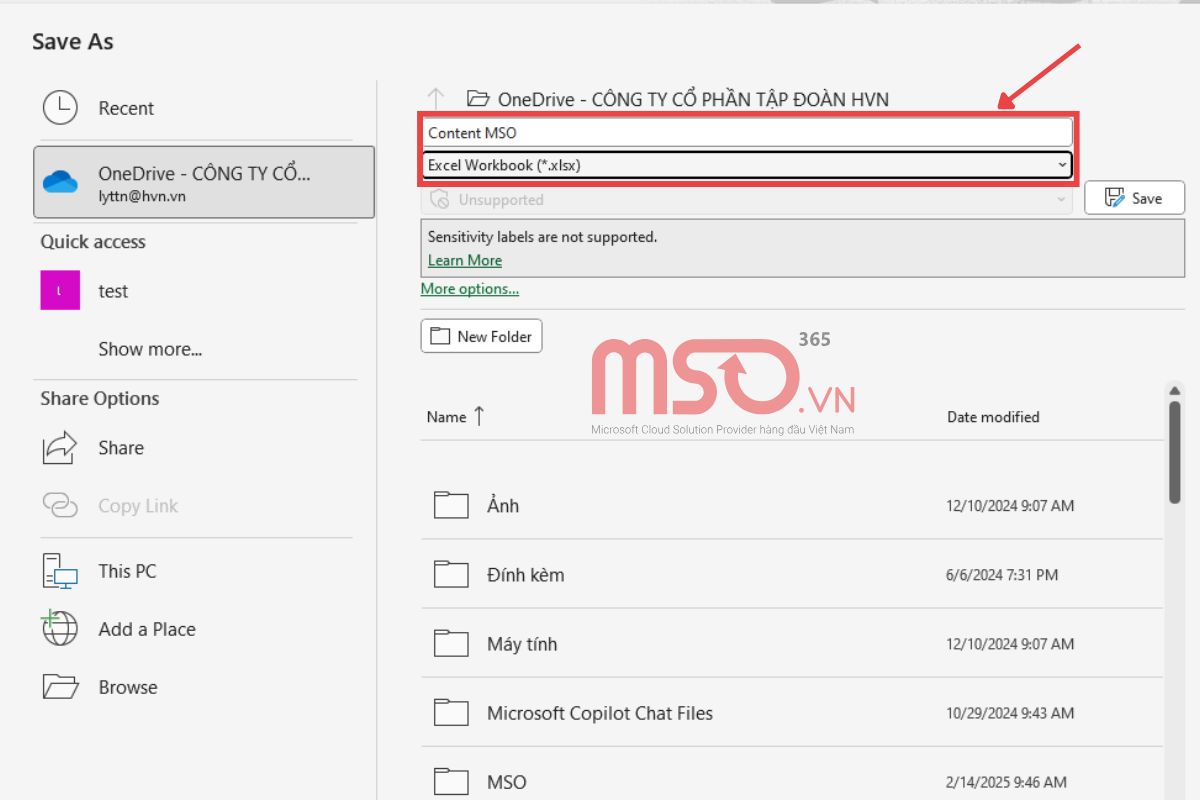This screenshot has height=800, width=1200.
Task: Click date 6/6/2024 7:31 PM
Action: pos(1002,575)
